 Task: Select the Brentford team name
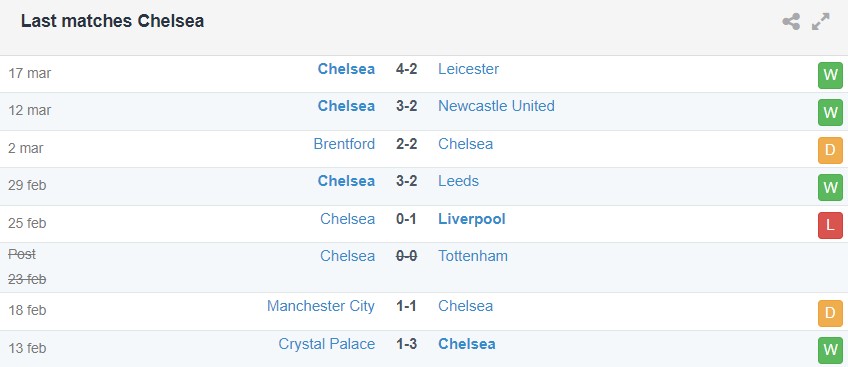pyautogui.click(x=344, y=144)
